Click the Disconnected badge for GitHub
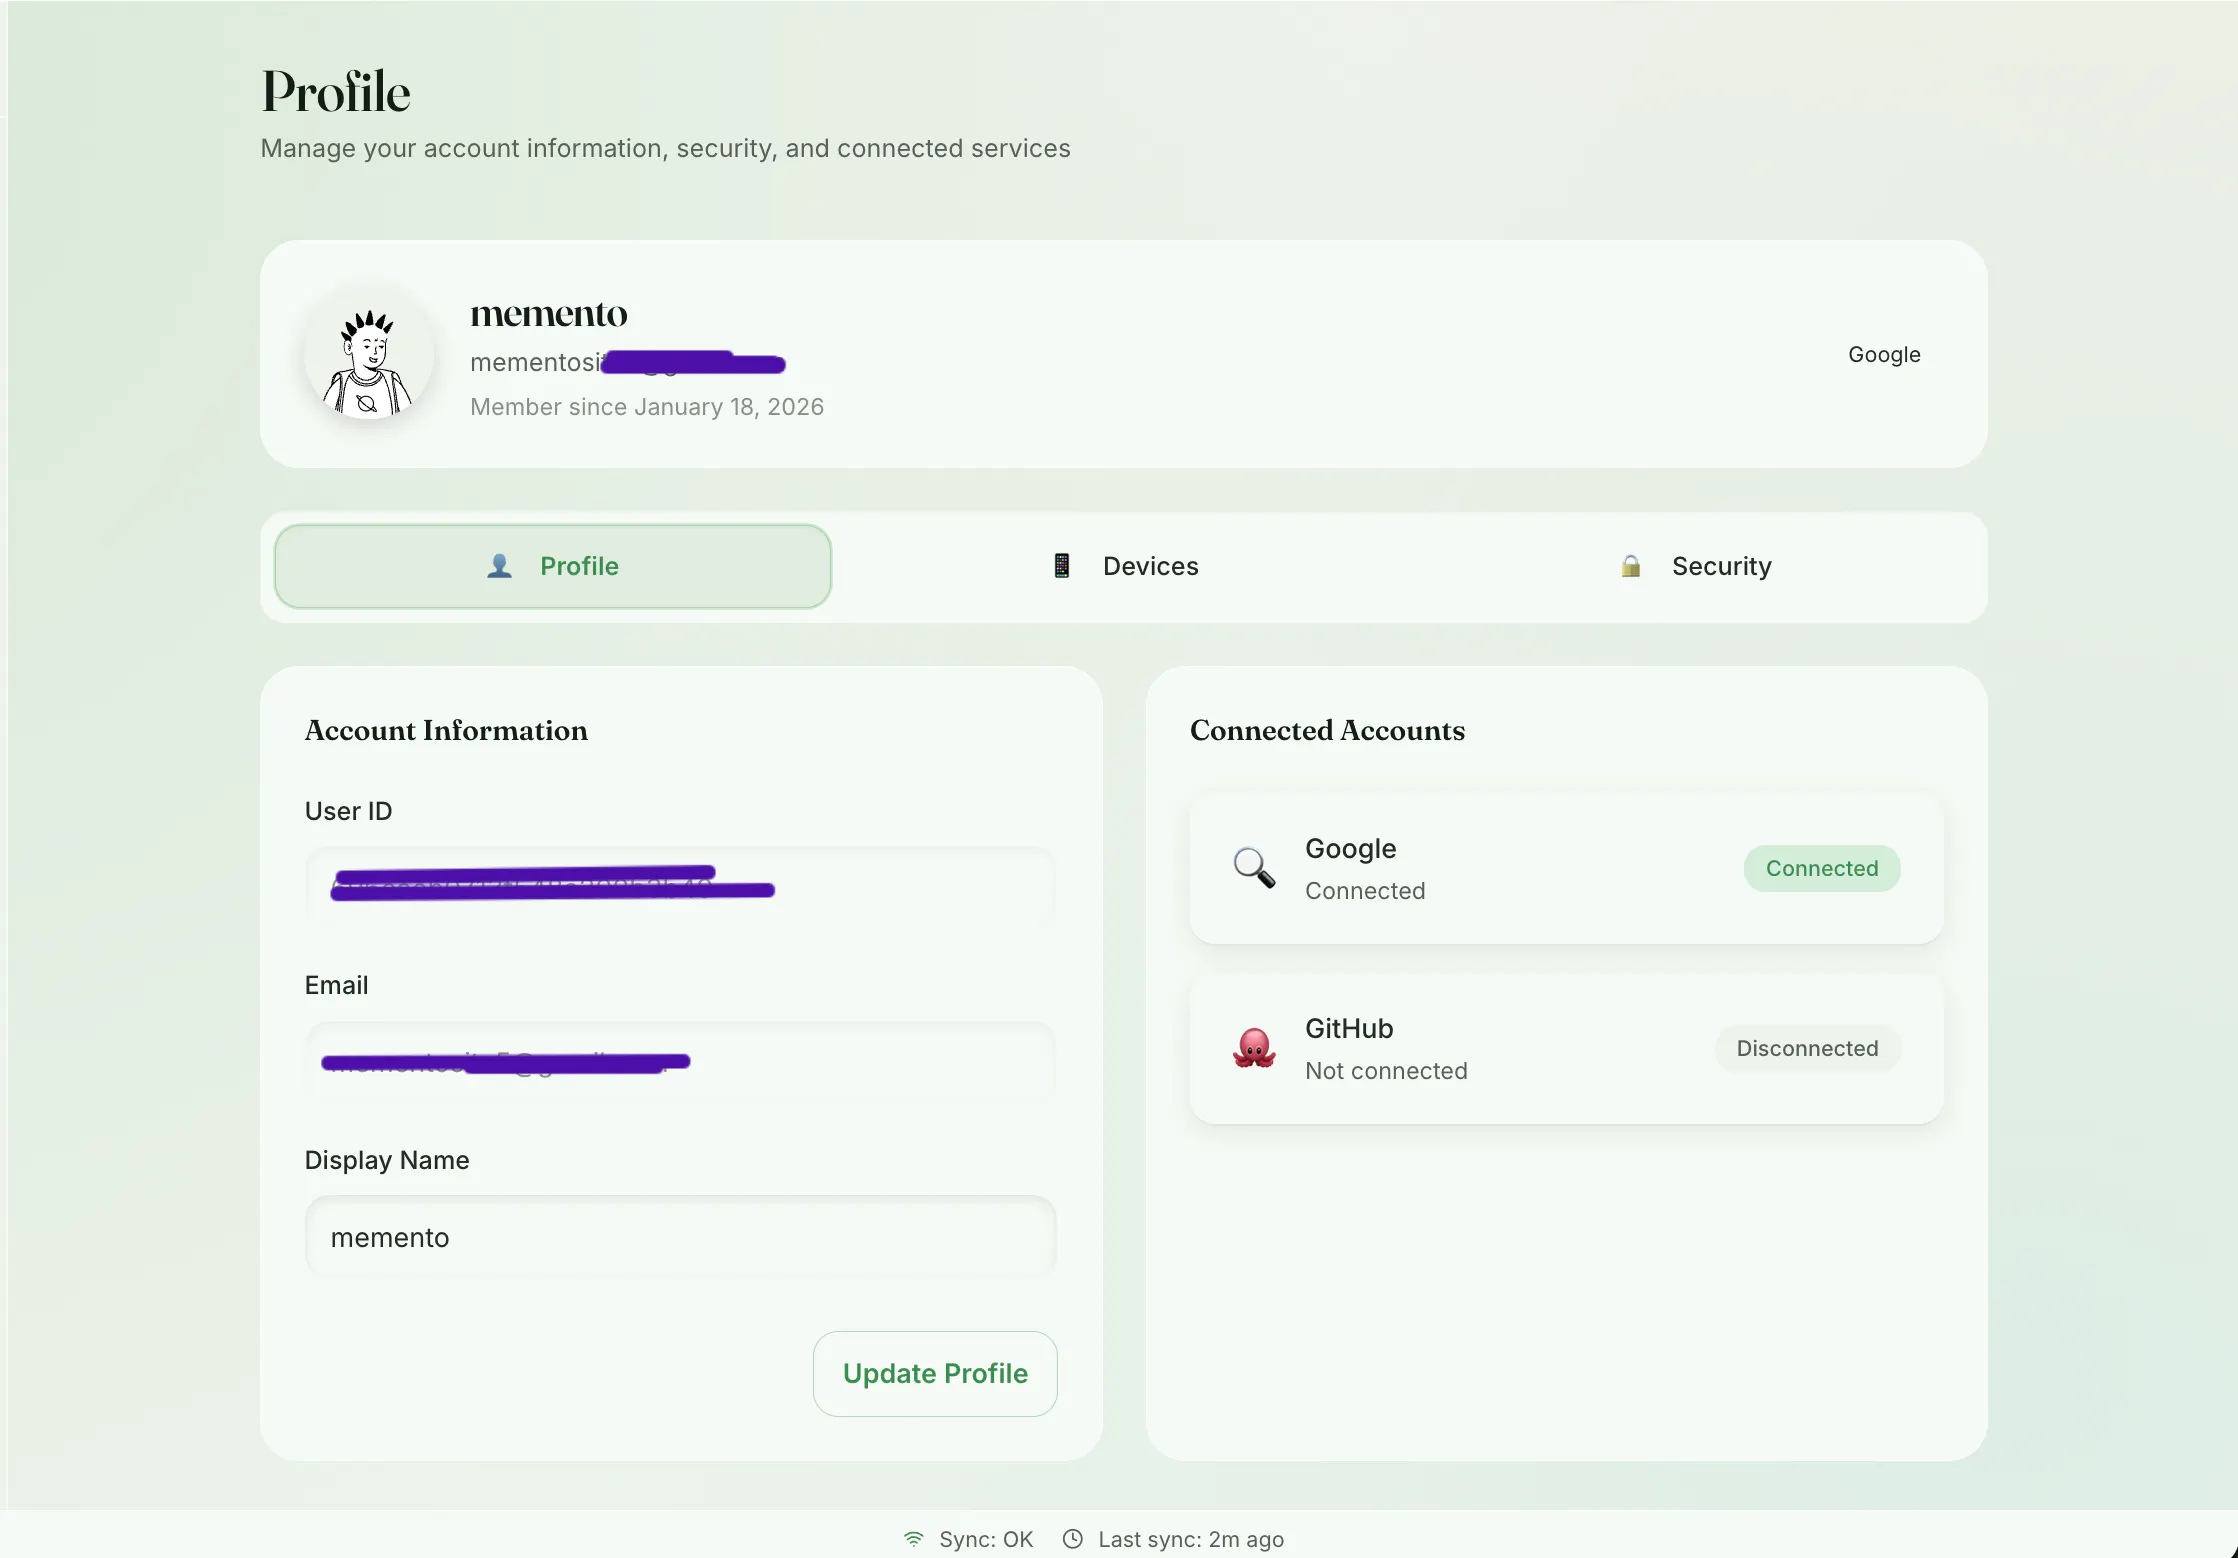 coord(1807,1048)
